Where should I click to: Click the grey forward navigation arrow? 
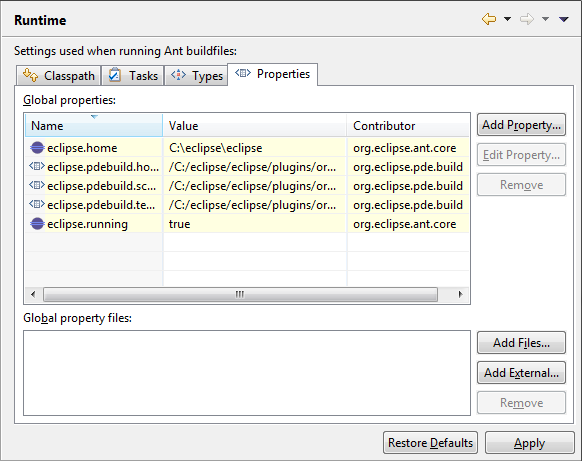tap(527, 19)
